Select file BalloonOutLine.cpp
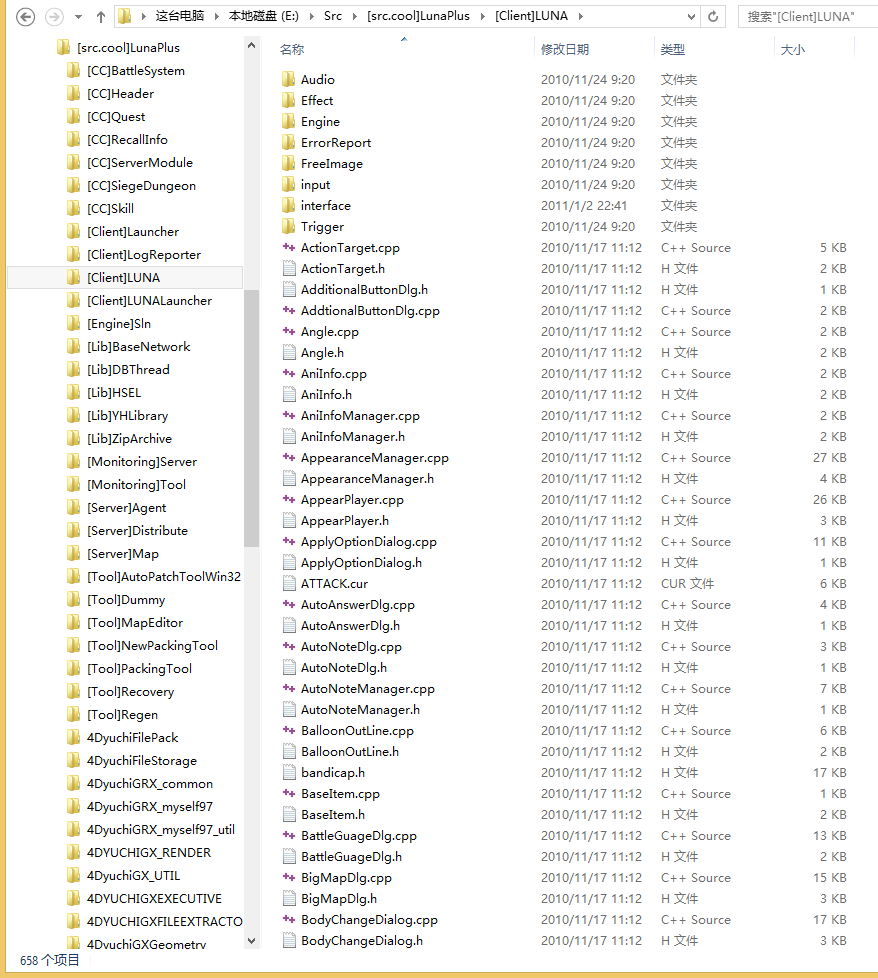Viewport: 878px width, 978px height. click(x=357, y=730)
